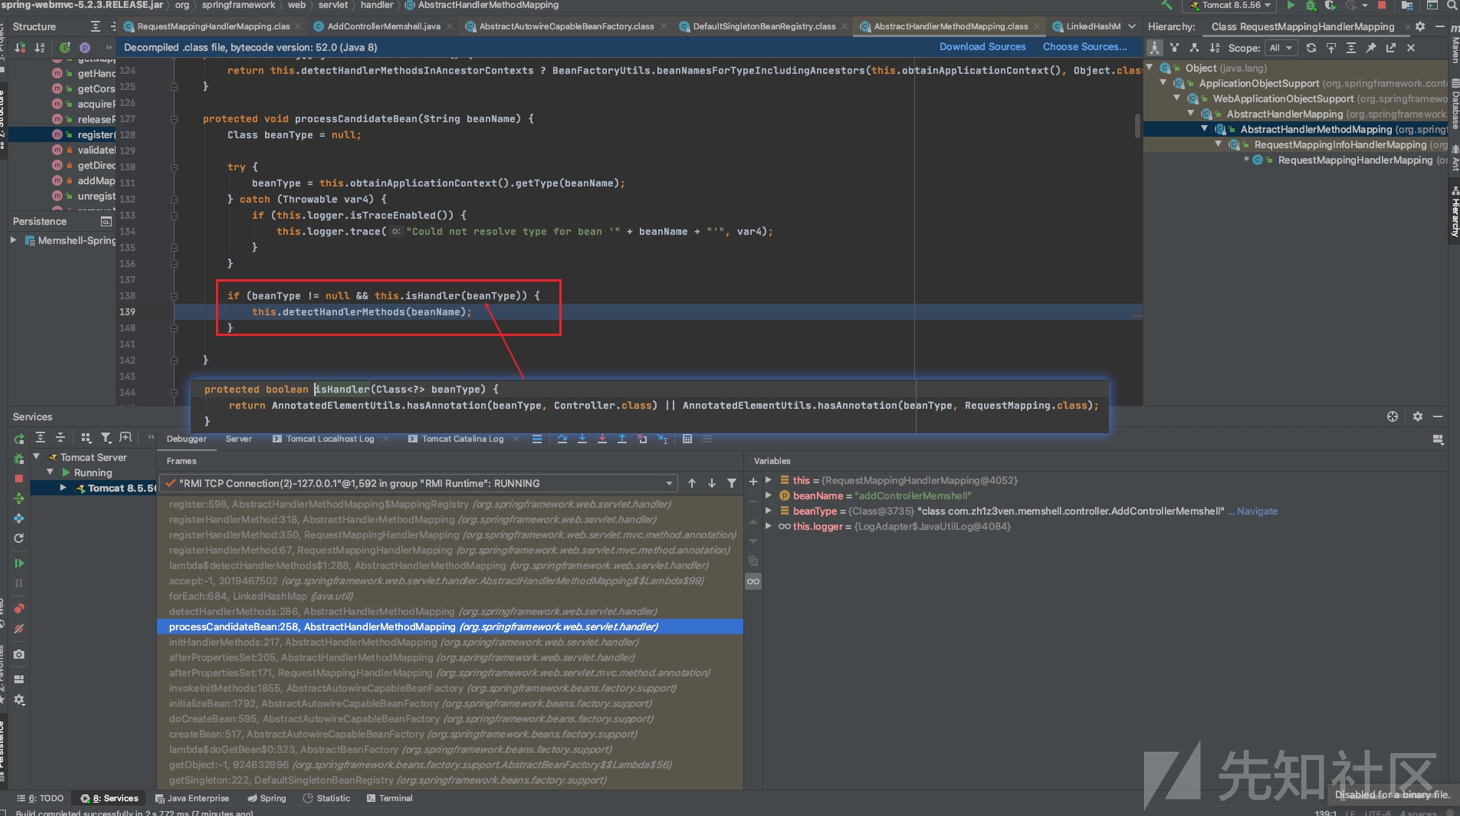Click Choose Sources link
The width and height of the screenshot is (1460, 816).
[x=1084, y=47]
